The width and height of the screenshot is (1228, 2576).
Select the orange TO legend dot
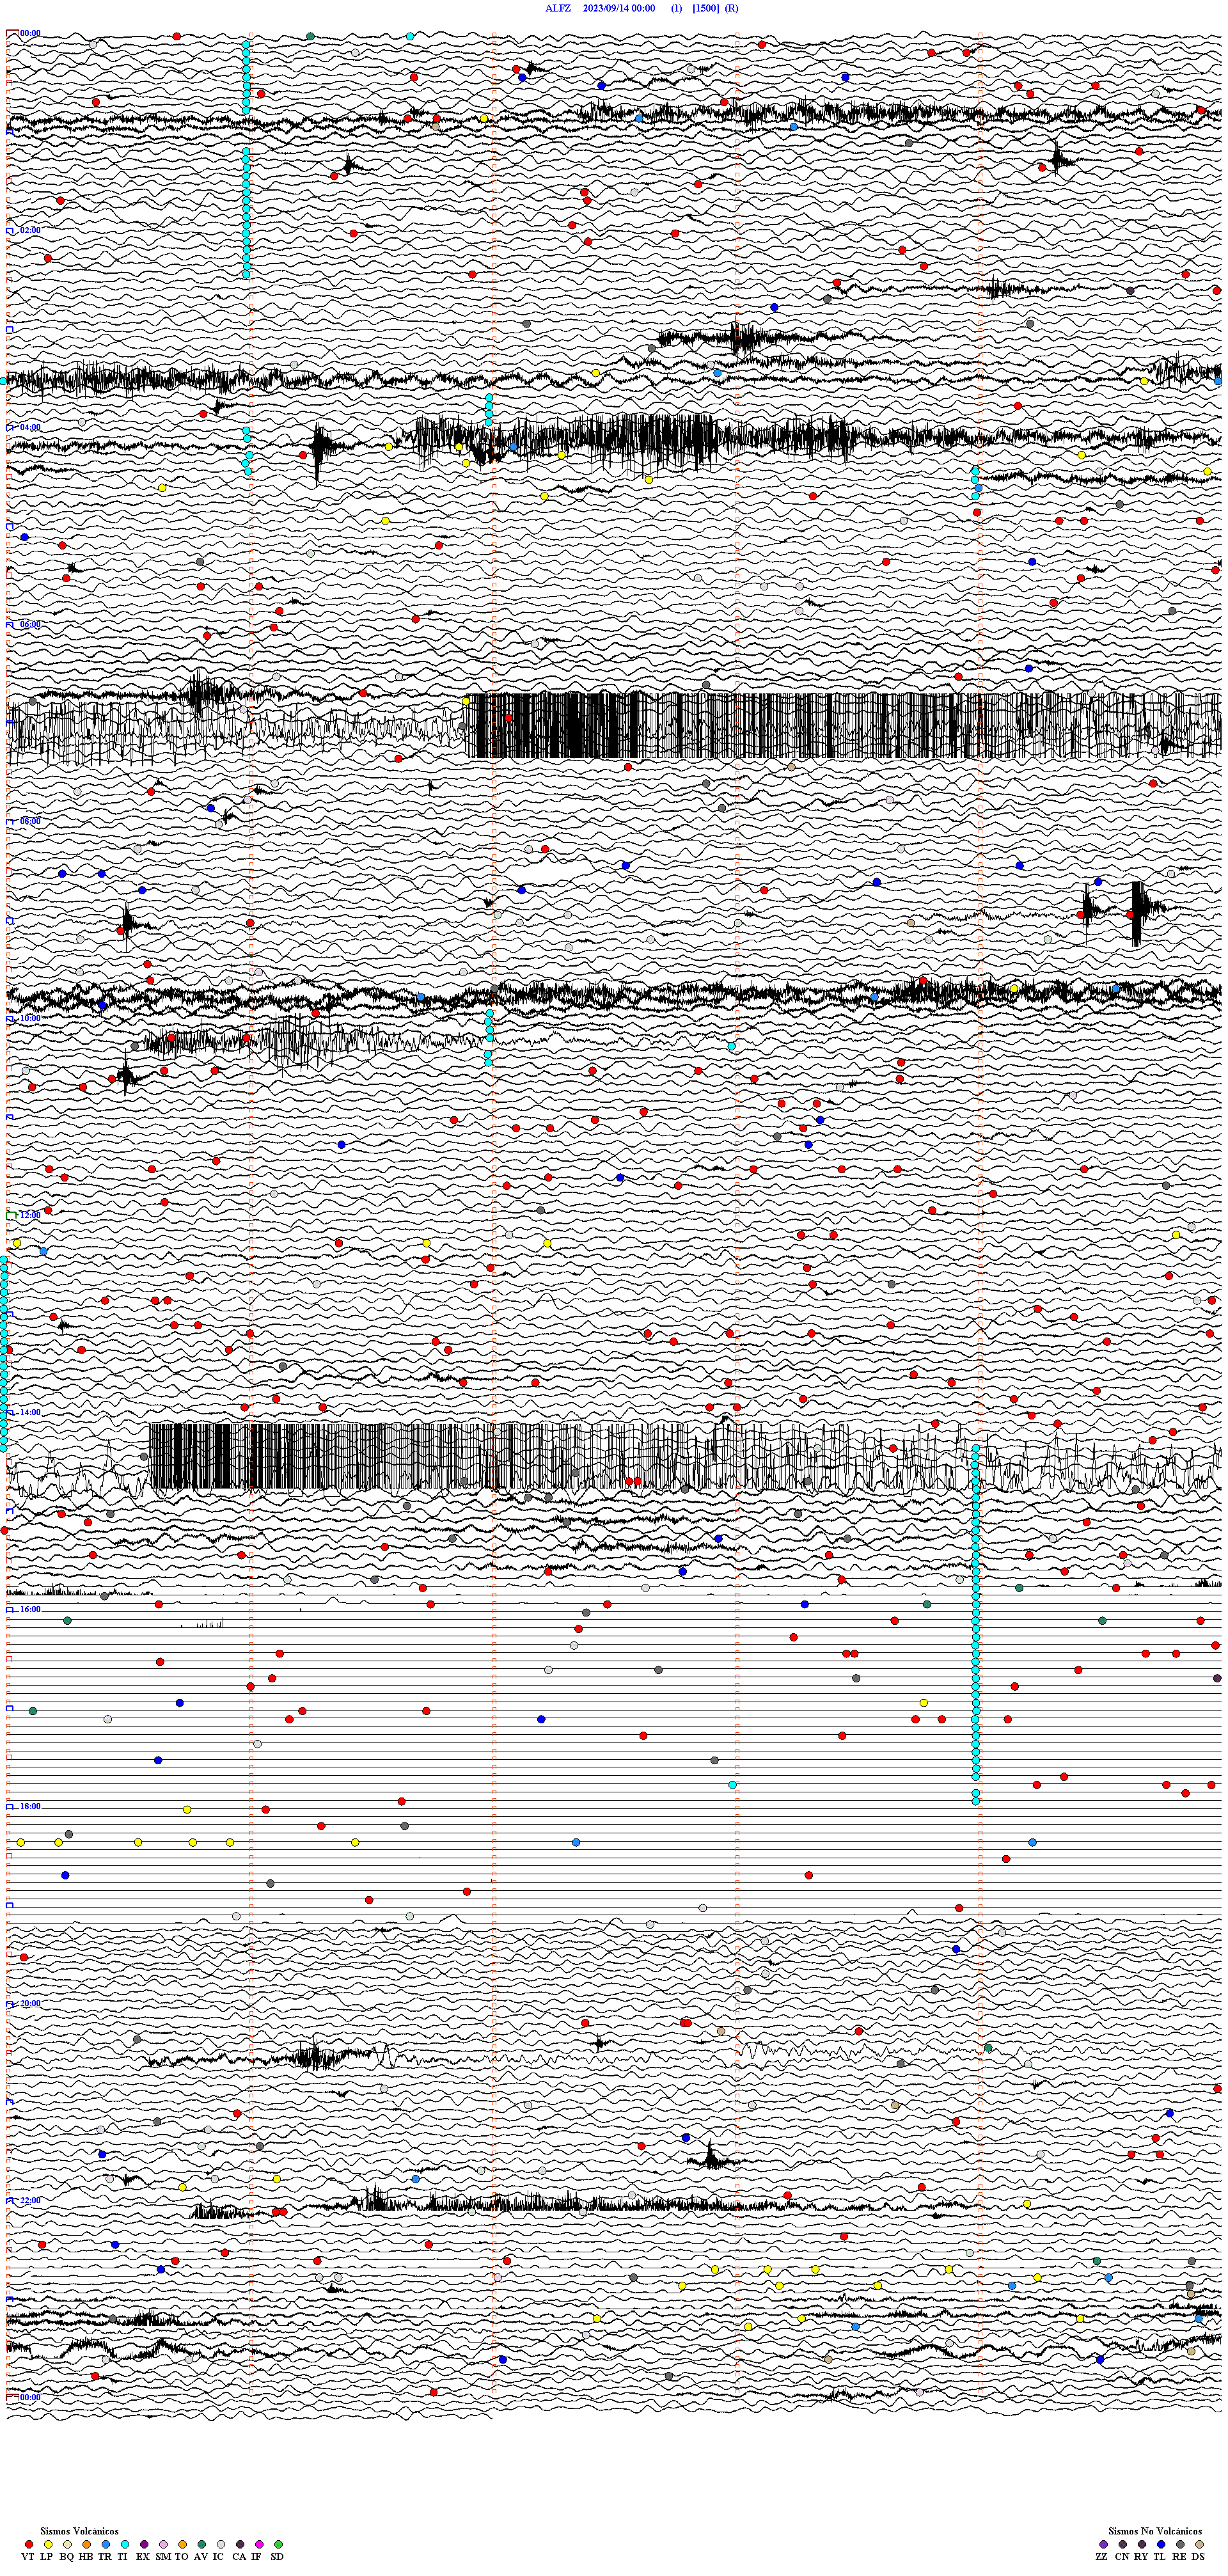click(x=182, y=2544)
